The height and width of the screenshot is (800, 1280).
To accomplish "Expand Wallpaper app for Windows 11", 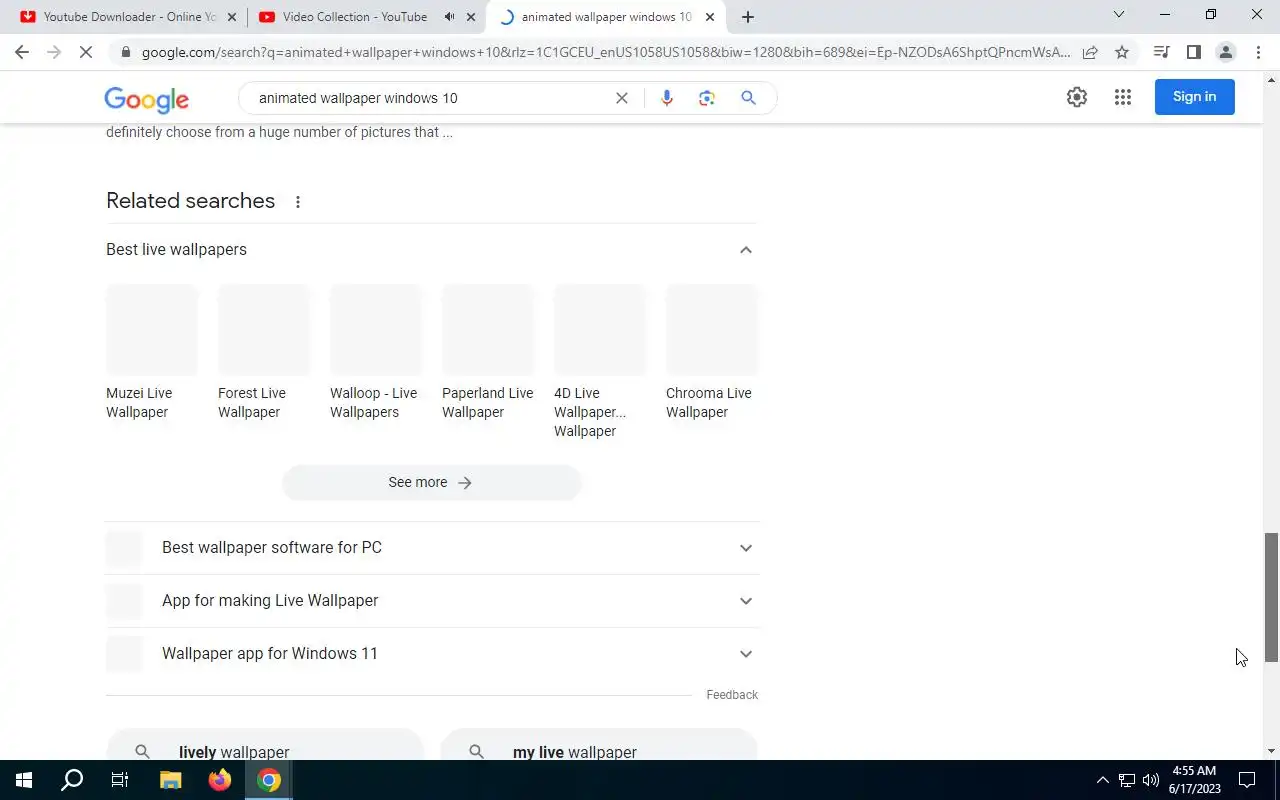I will (432, 654).
